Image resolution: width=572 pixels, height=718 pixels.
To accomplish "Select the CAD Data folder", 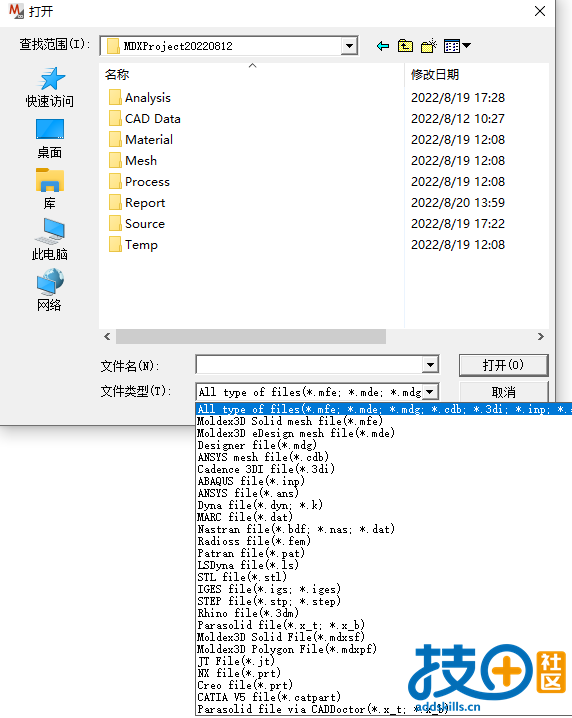I will point(145,119).
